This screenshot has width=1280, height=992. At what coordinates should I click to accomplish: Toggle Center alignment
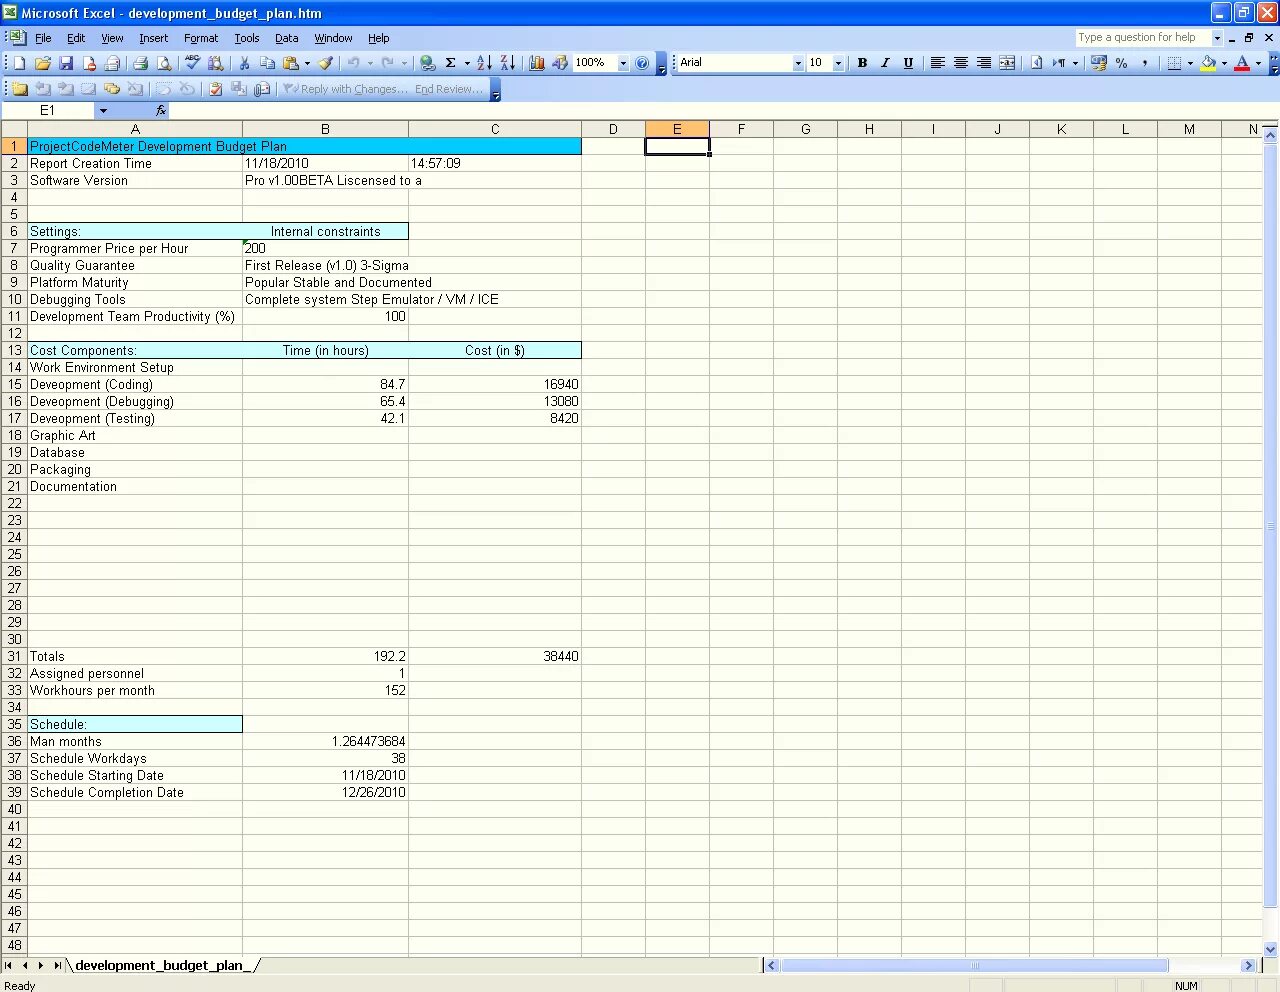961,63
